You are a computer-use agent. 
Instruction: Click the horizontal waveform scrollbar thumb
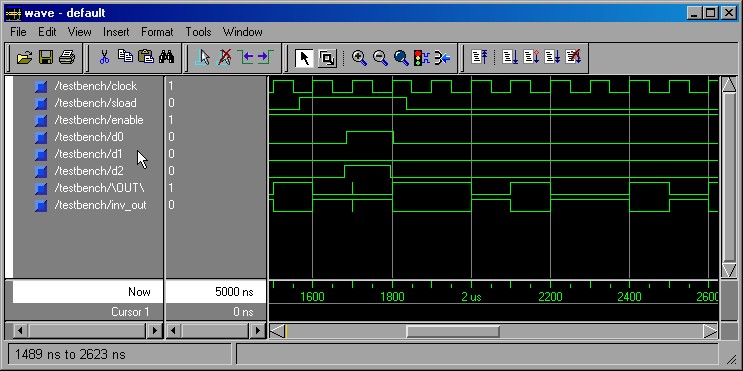point(453,331)
